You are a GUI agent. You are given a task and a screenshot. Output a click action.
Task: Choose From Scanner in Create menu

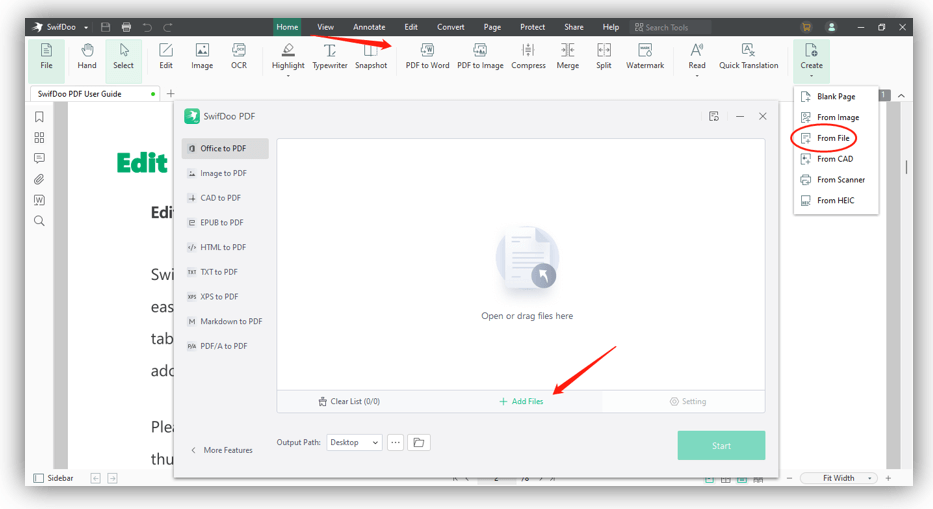835,180
